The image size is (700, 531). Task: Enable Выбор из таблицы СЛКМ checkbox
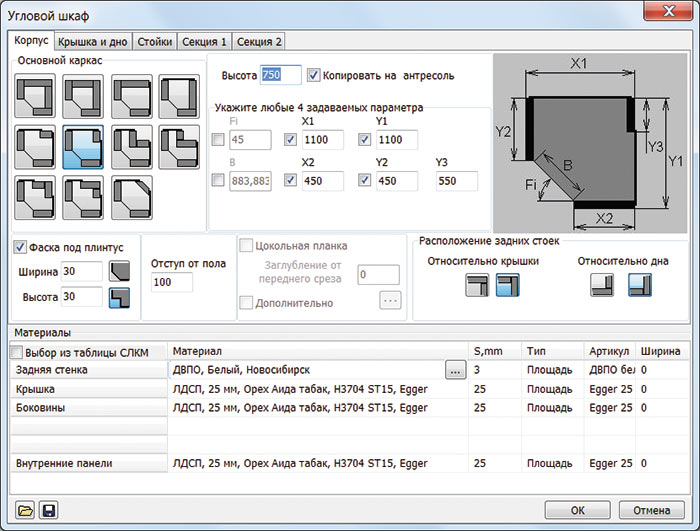tap(16, 352)
